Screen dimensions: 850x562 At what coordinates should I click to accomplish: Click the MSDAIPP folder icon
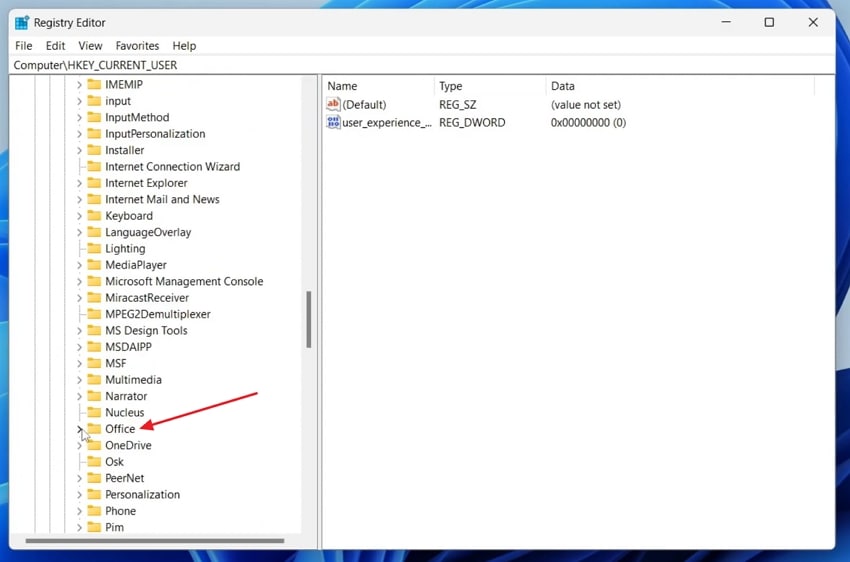94,347
